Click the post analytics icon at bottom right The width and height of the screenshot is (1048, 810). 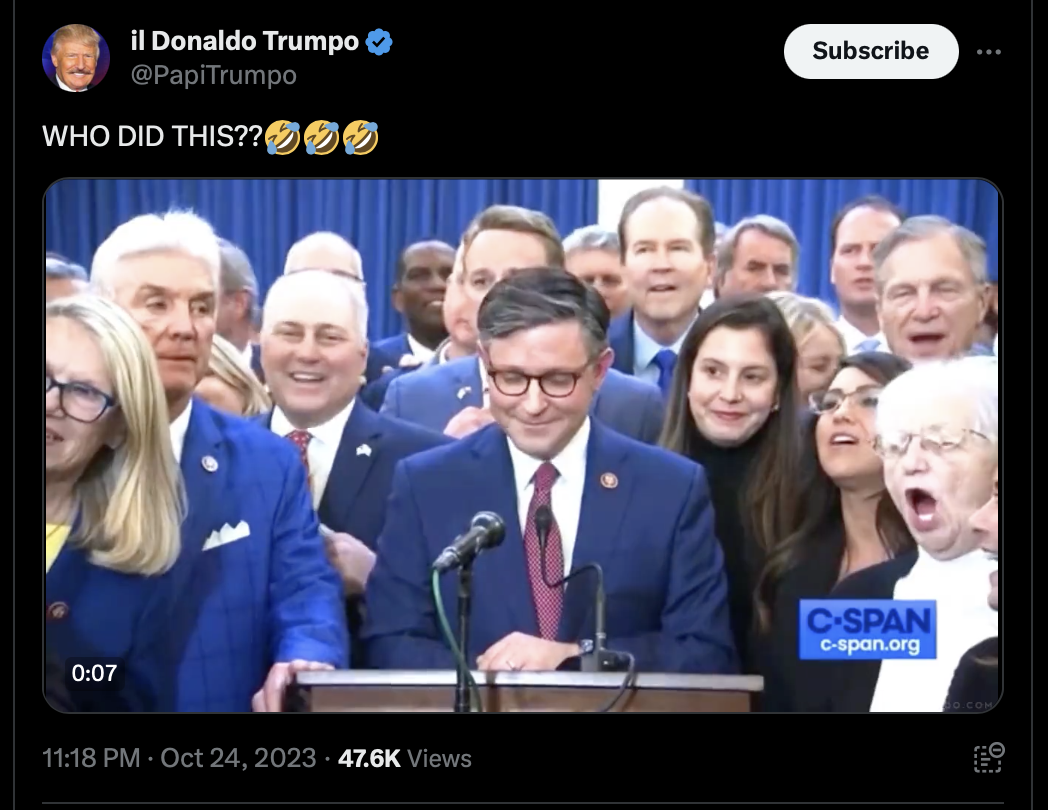[989, 758]
